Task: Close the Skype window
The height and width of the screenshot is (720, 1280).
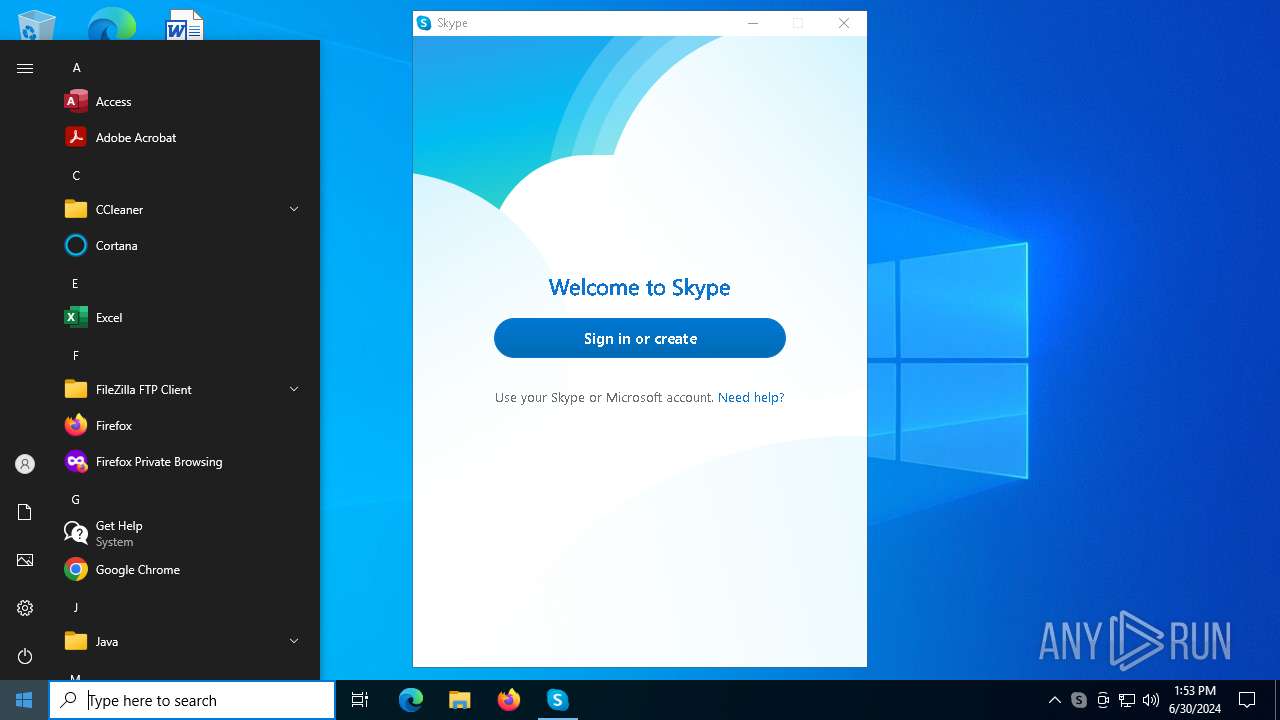Action: [x=844, y=23]
